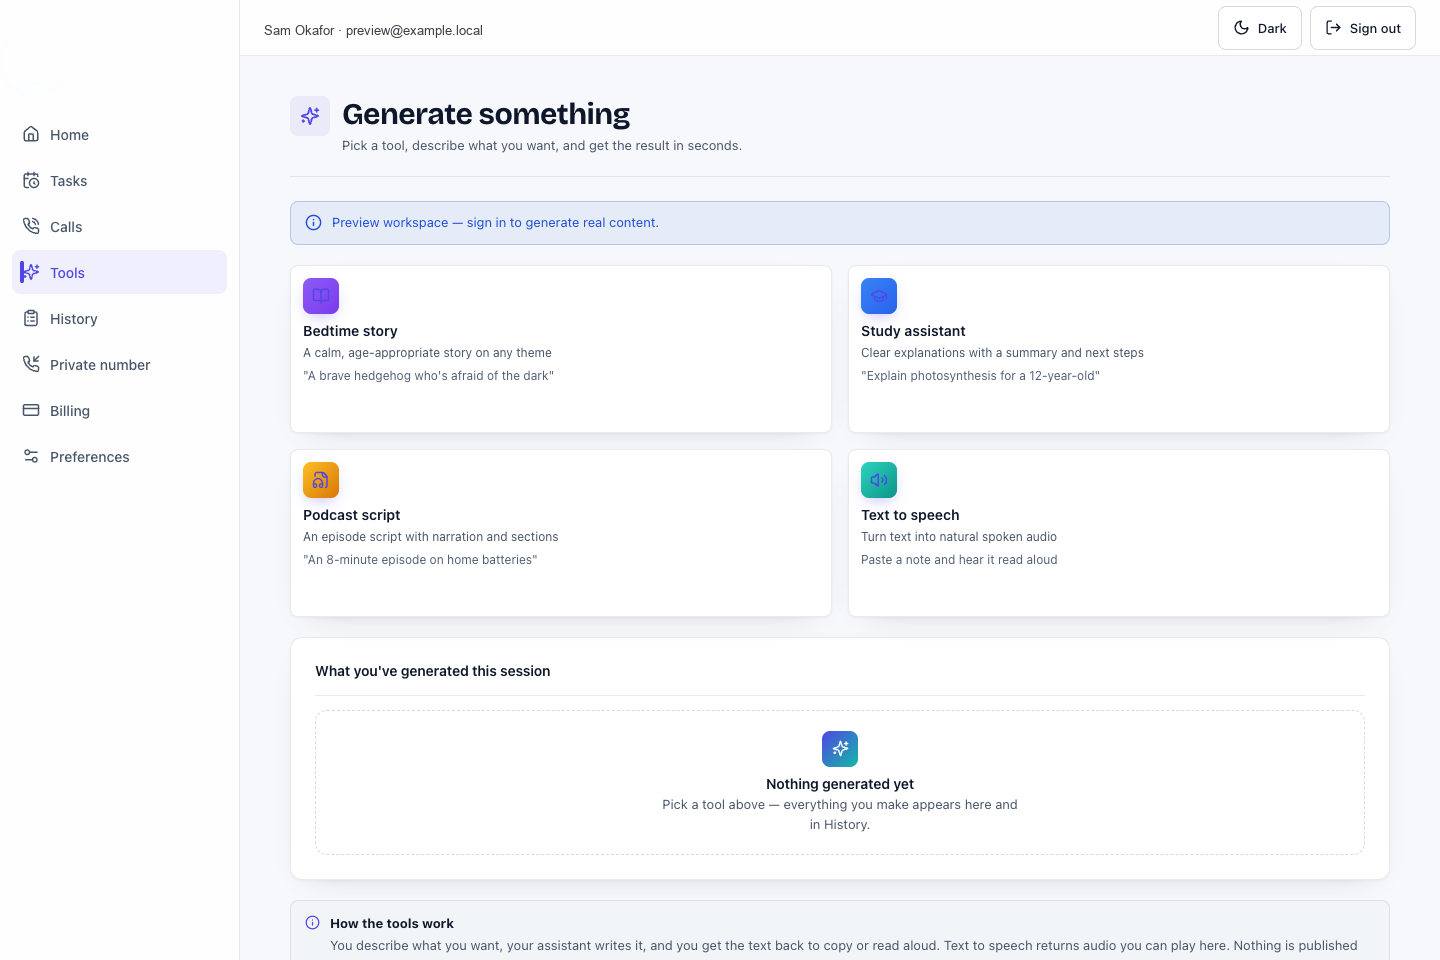Click the Preferences label in sidebar

point(90,457)
